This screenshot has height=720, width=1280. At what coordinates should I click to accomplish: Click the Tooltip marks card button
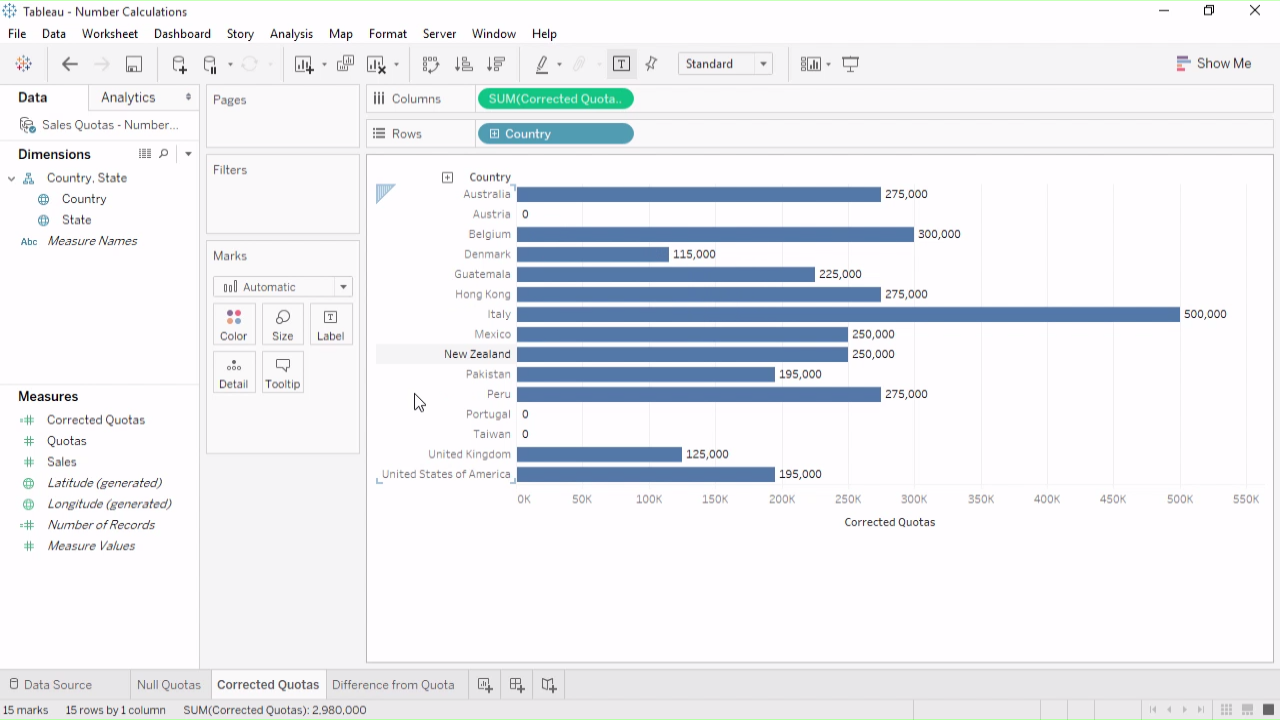283,372
